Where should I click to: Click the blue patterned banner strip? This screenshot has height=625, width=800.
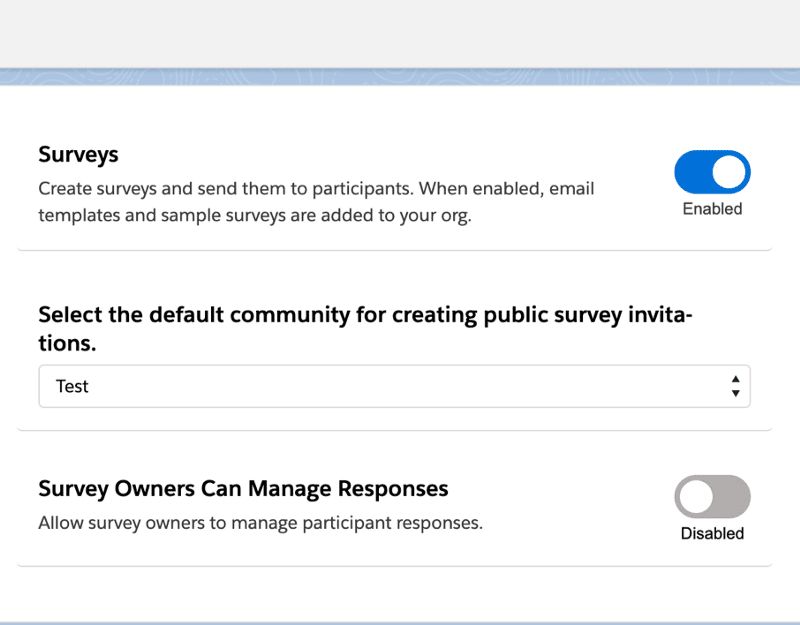point(400,77)
